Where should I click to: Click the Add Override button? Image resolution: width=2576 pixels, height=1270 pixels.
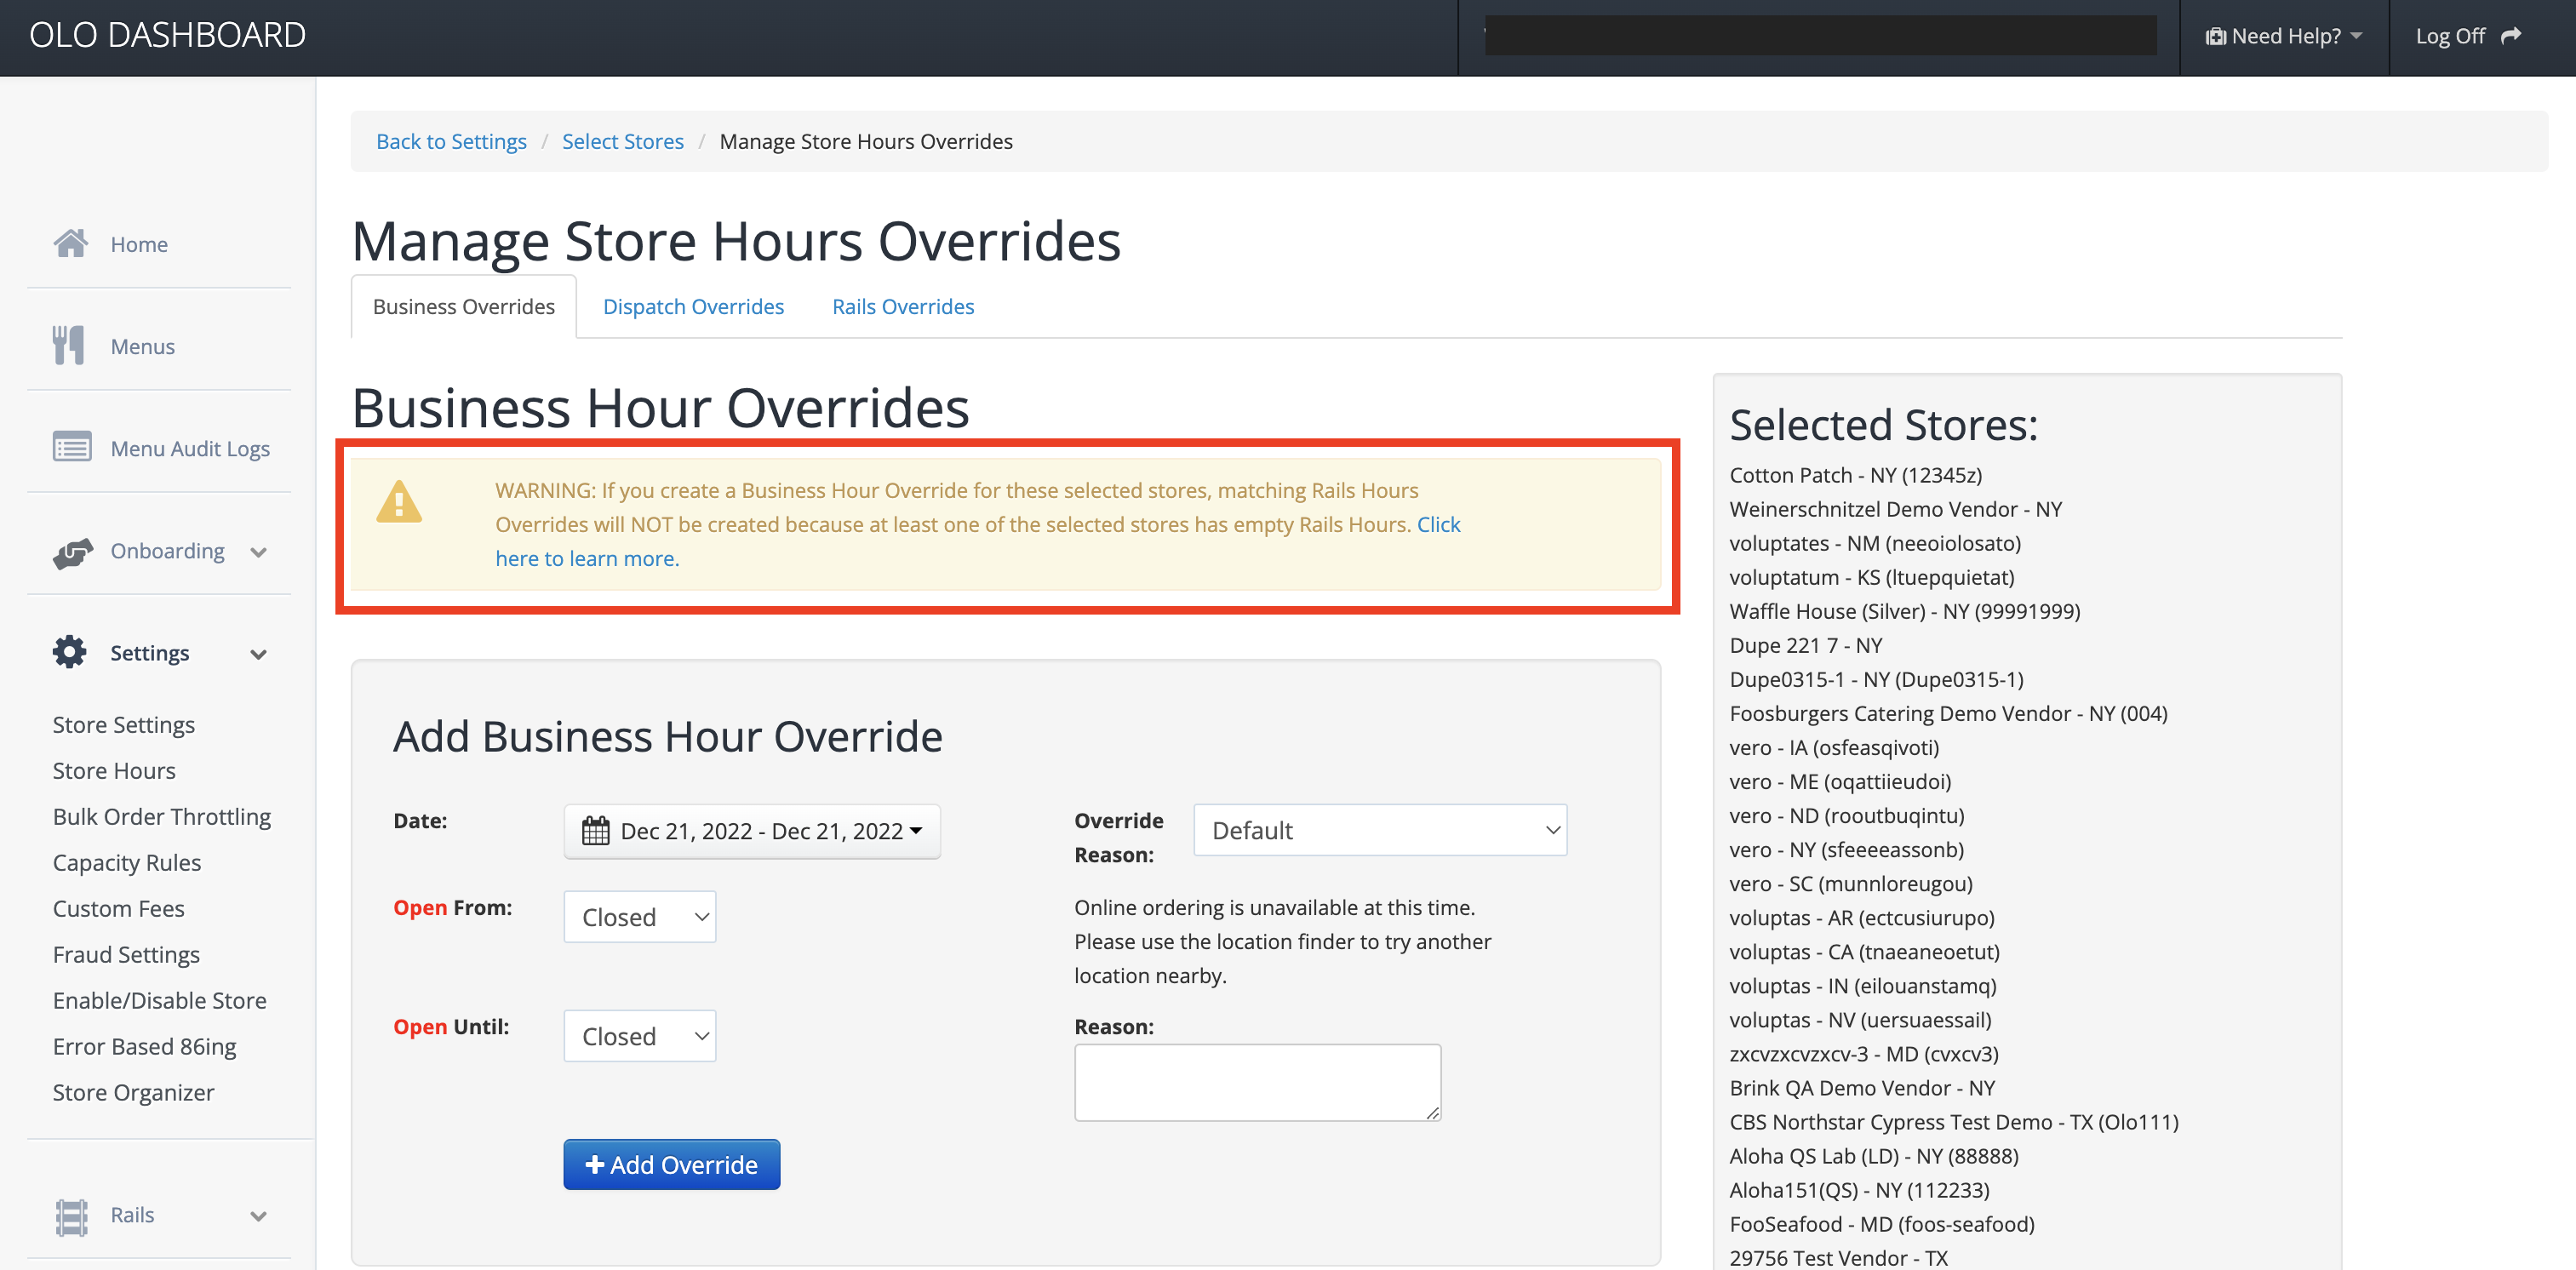672,1165
